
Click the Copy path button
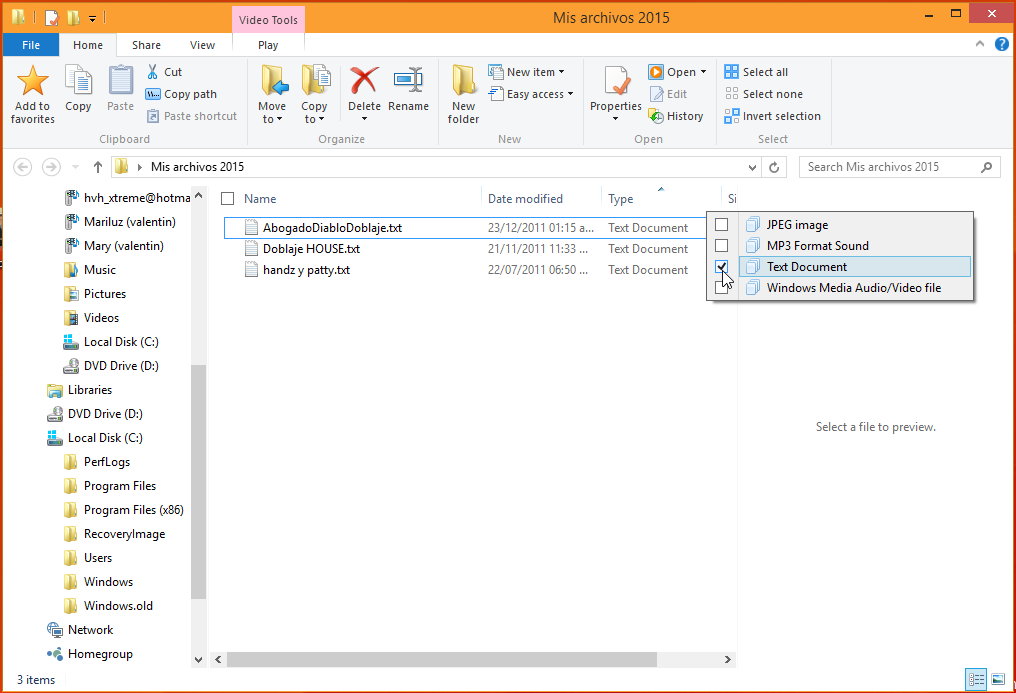point(181,94)
